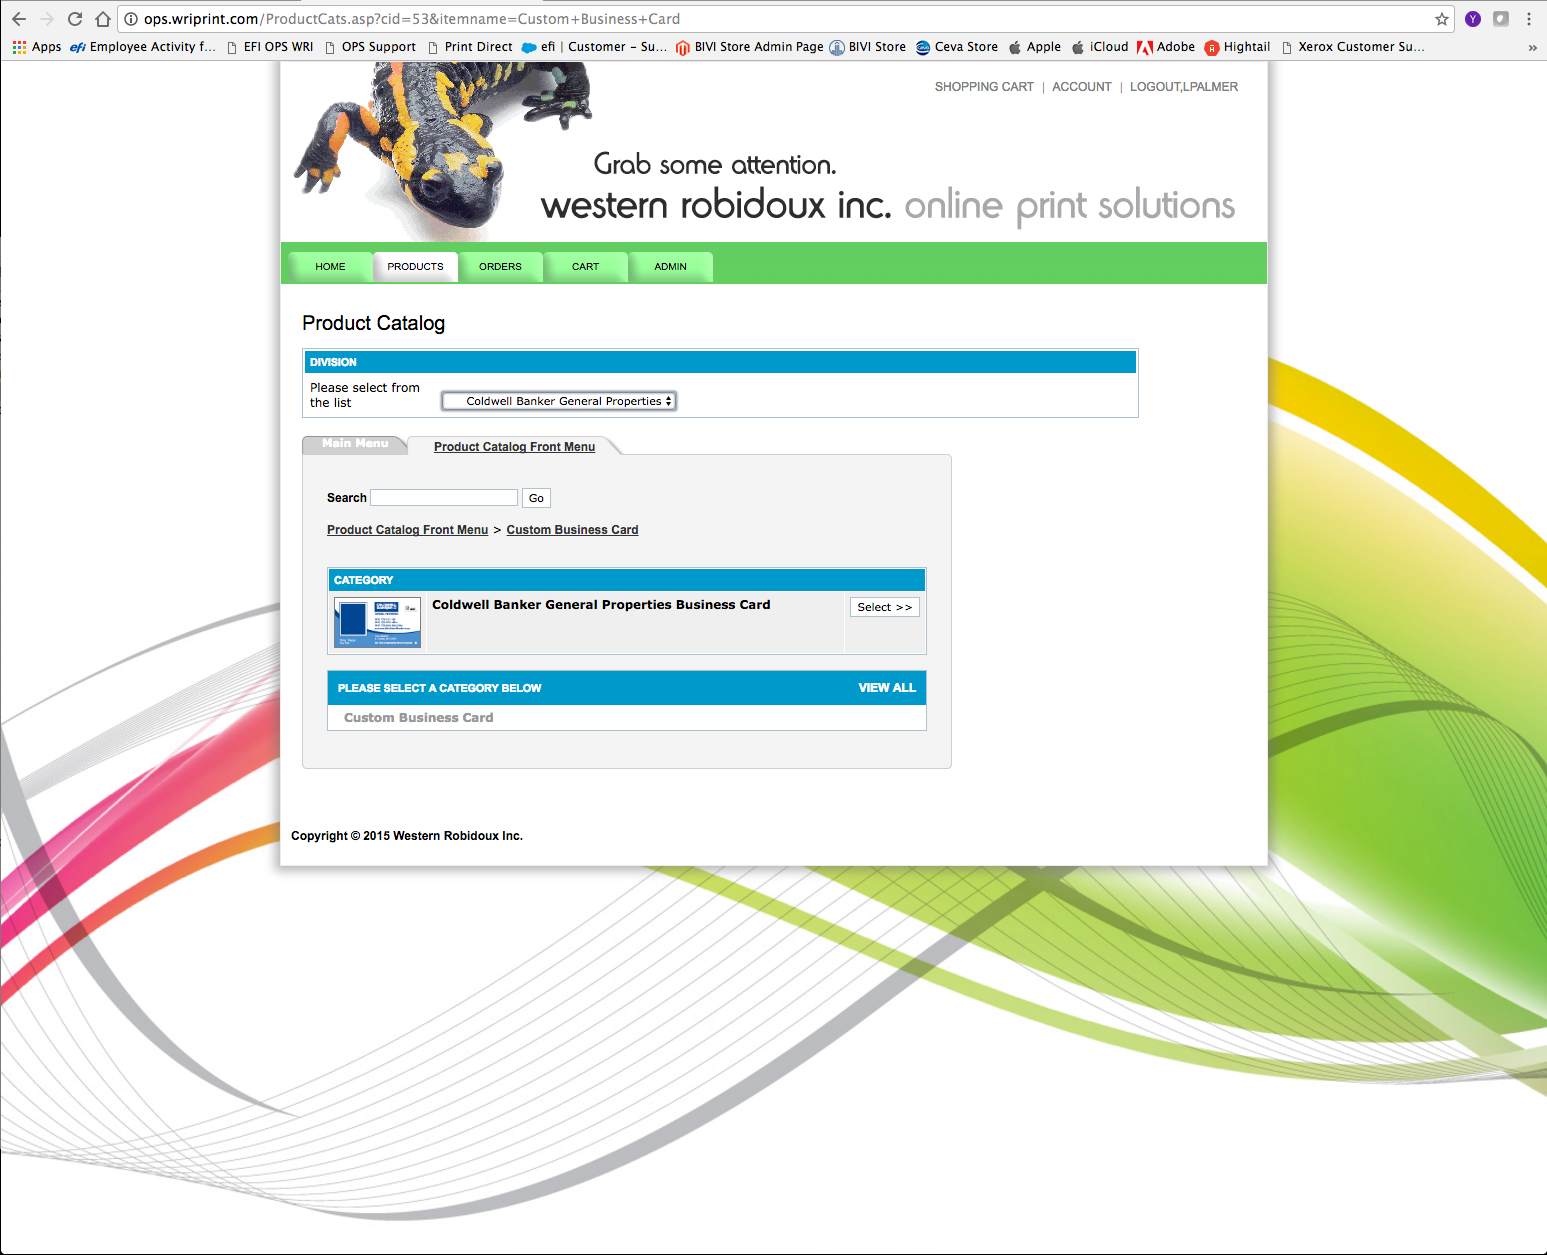Click the gray extension icon beside profile
1547x1255 pixels.
(x=1501, y=19)
